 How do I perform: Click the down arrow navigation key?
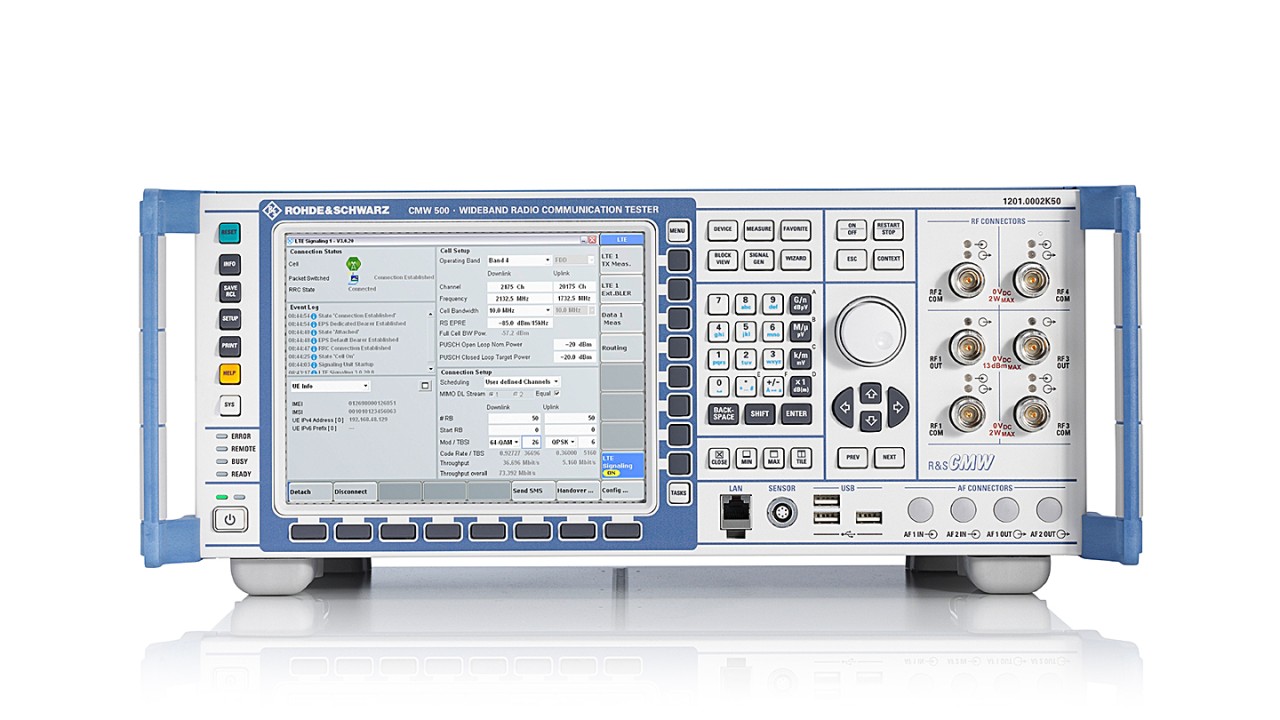870,421
